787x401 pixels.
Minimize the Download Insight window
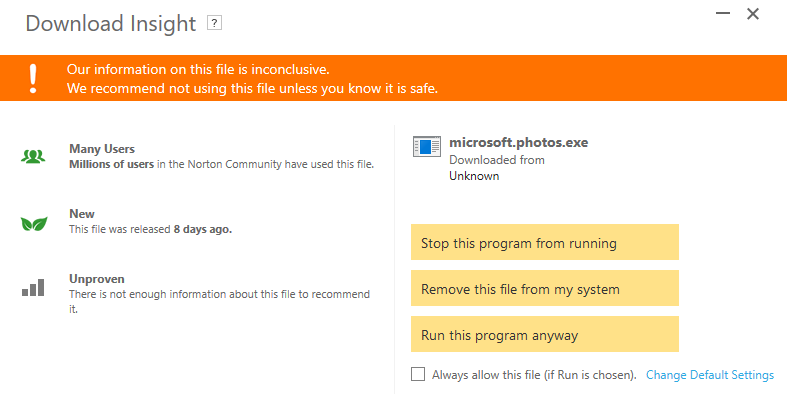[x=723, y=13]
